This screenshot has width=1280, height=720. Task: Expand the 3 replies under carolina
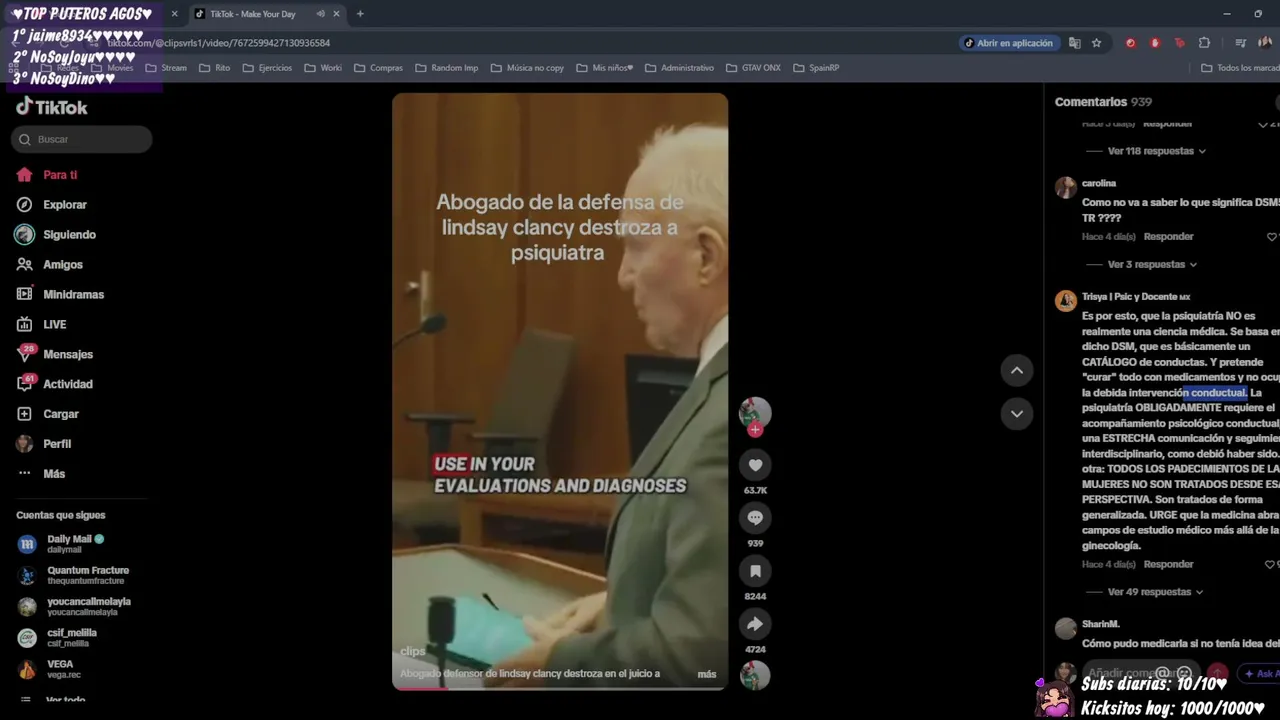pyautogui.click(x=1152, y=265)
